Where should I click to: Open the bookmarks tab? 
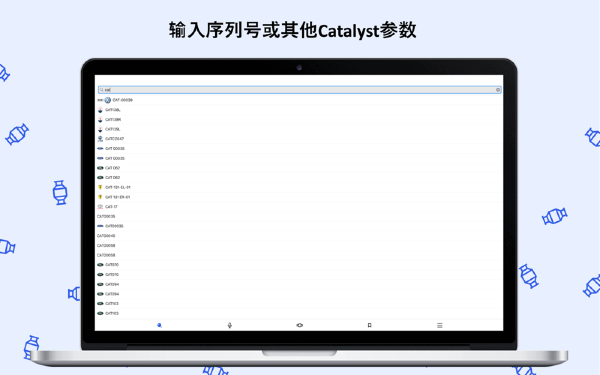[x=370, y=325]
